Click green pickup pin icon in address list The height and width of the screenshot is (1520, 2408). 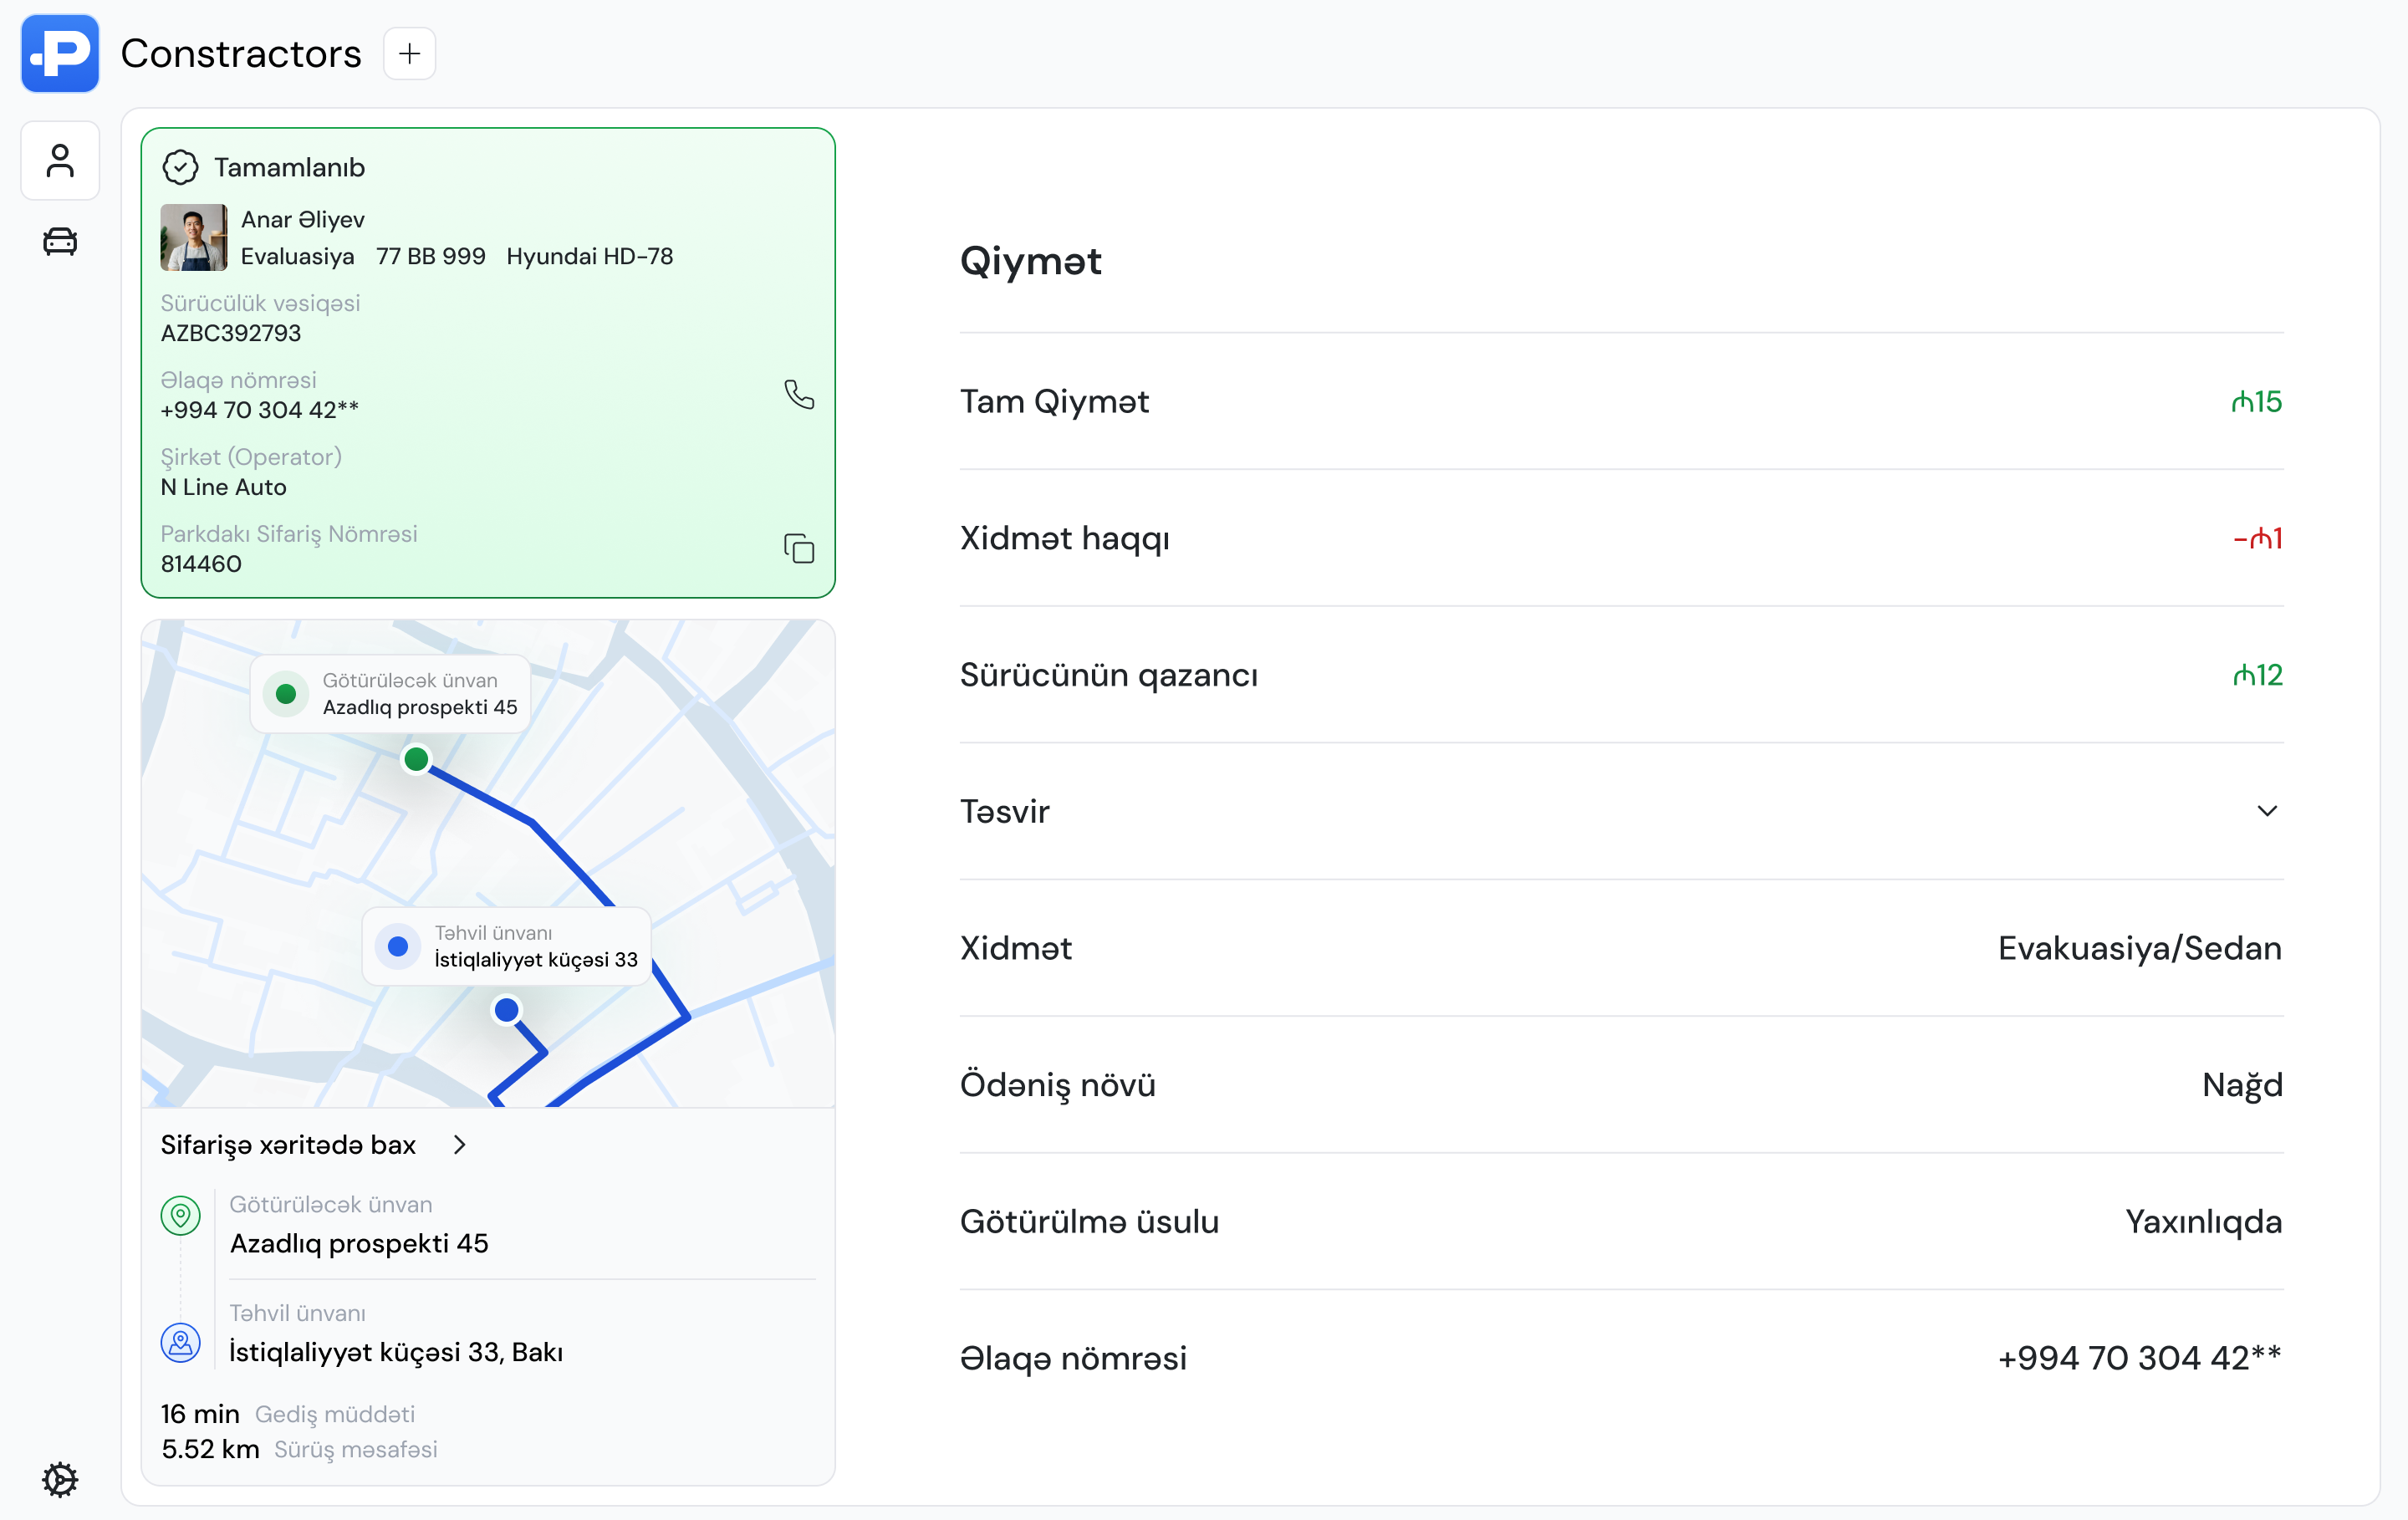tap(181, 1215)
